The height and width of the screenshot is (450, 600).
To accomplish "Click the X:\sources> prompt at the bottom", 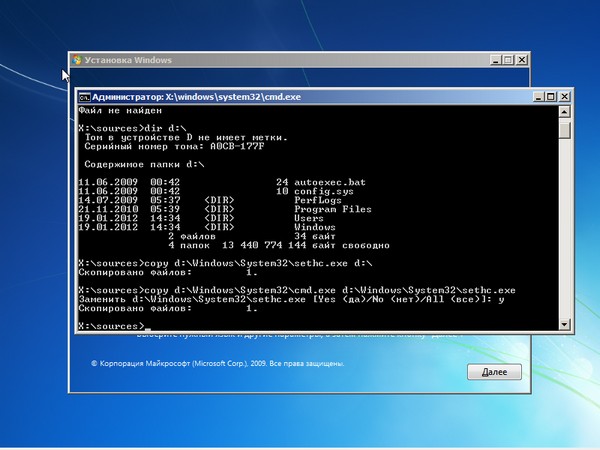I will point(110,326).
